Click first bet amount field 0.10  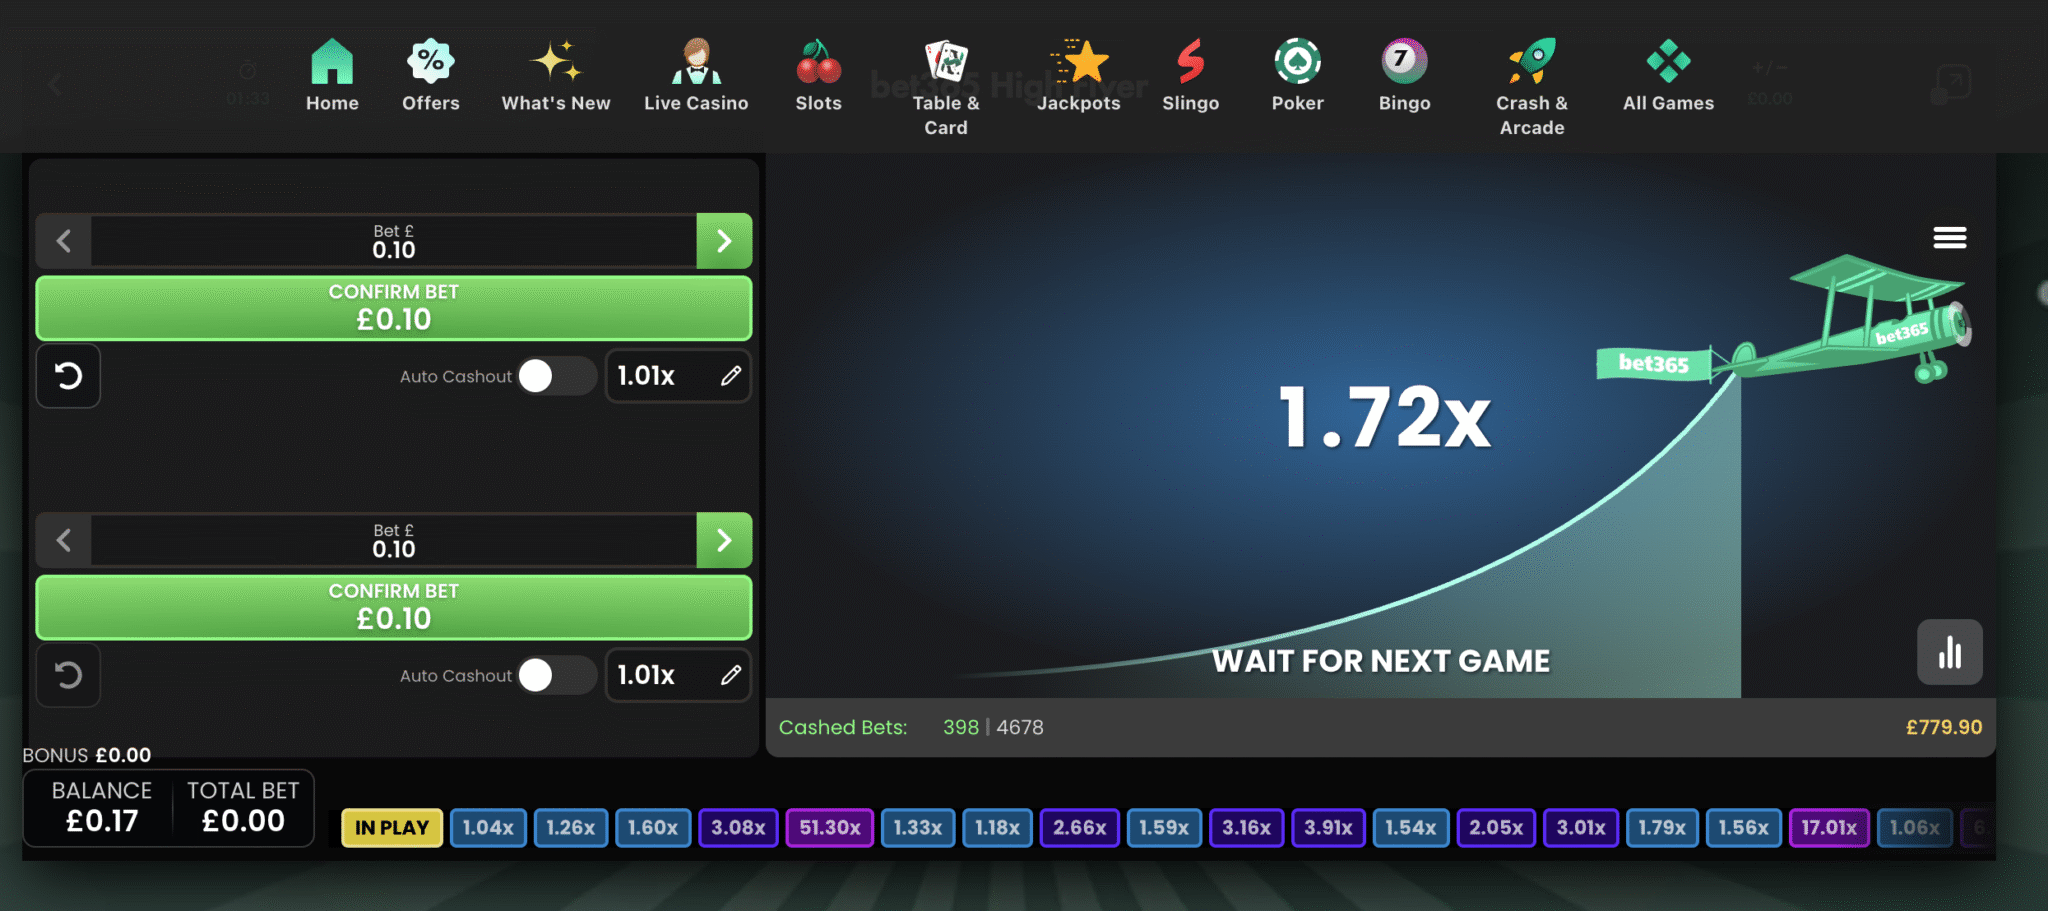coord(394,241)
